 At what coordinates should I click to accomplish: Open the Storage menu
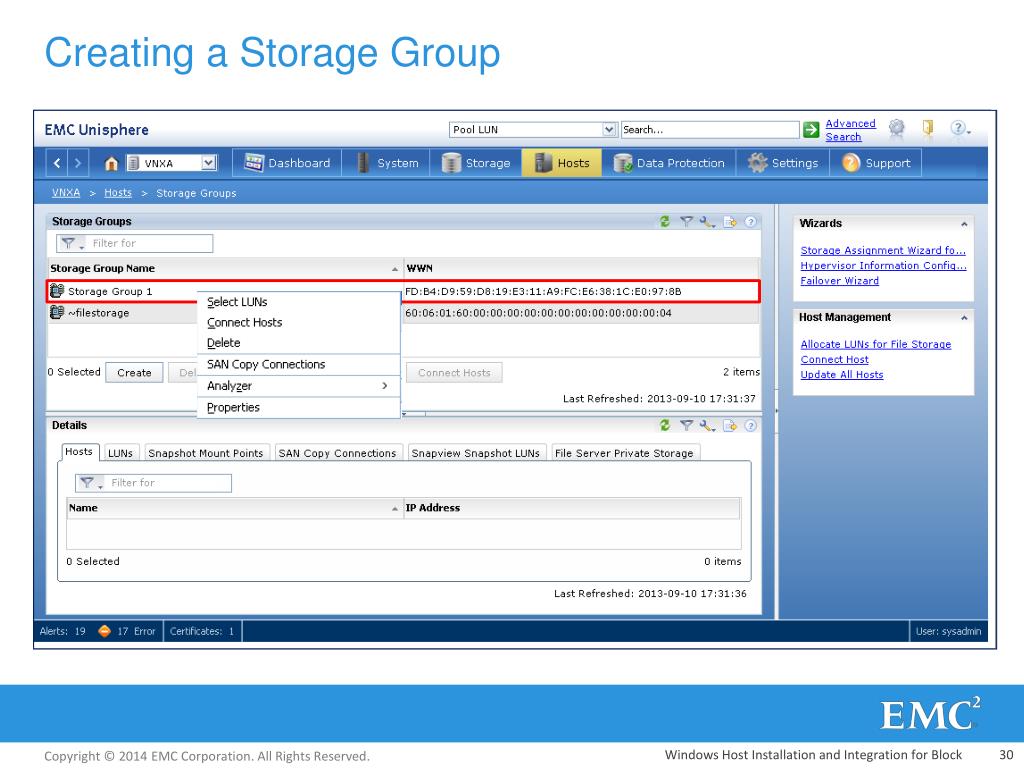pyautogui.click(x=476, y=163)
